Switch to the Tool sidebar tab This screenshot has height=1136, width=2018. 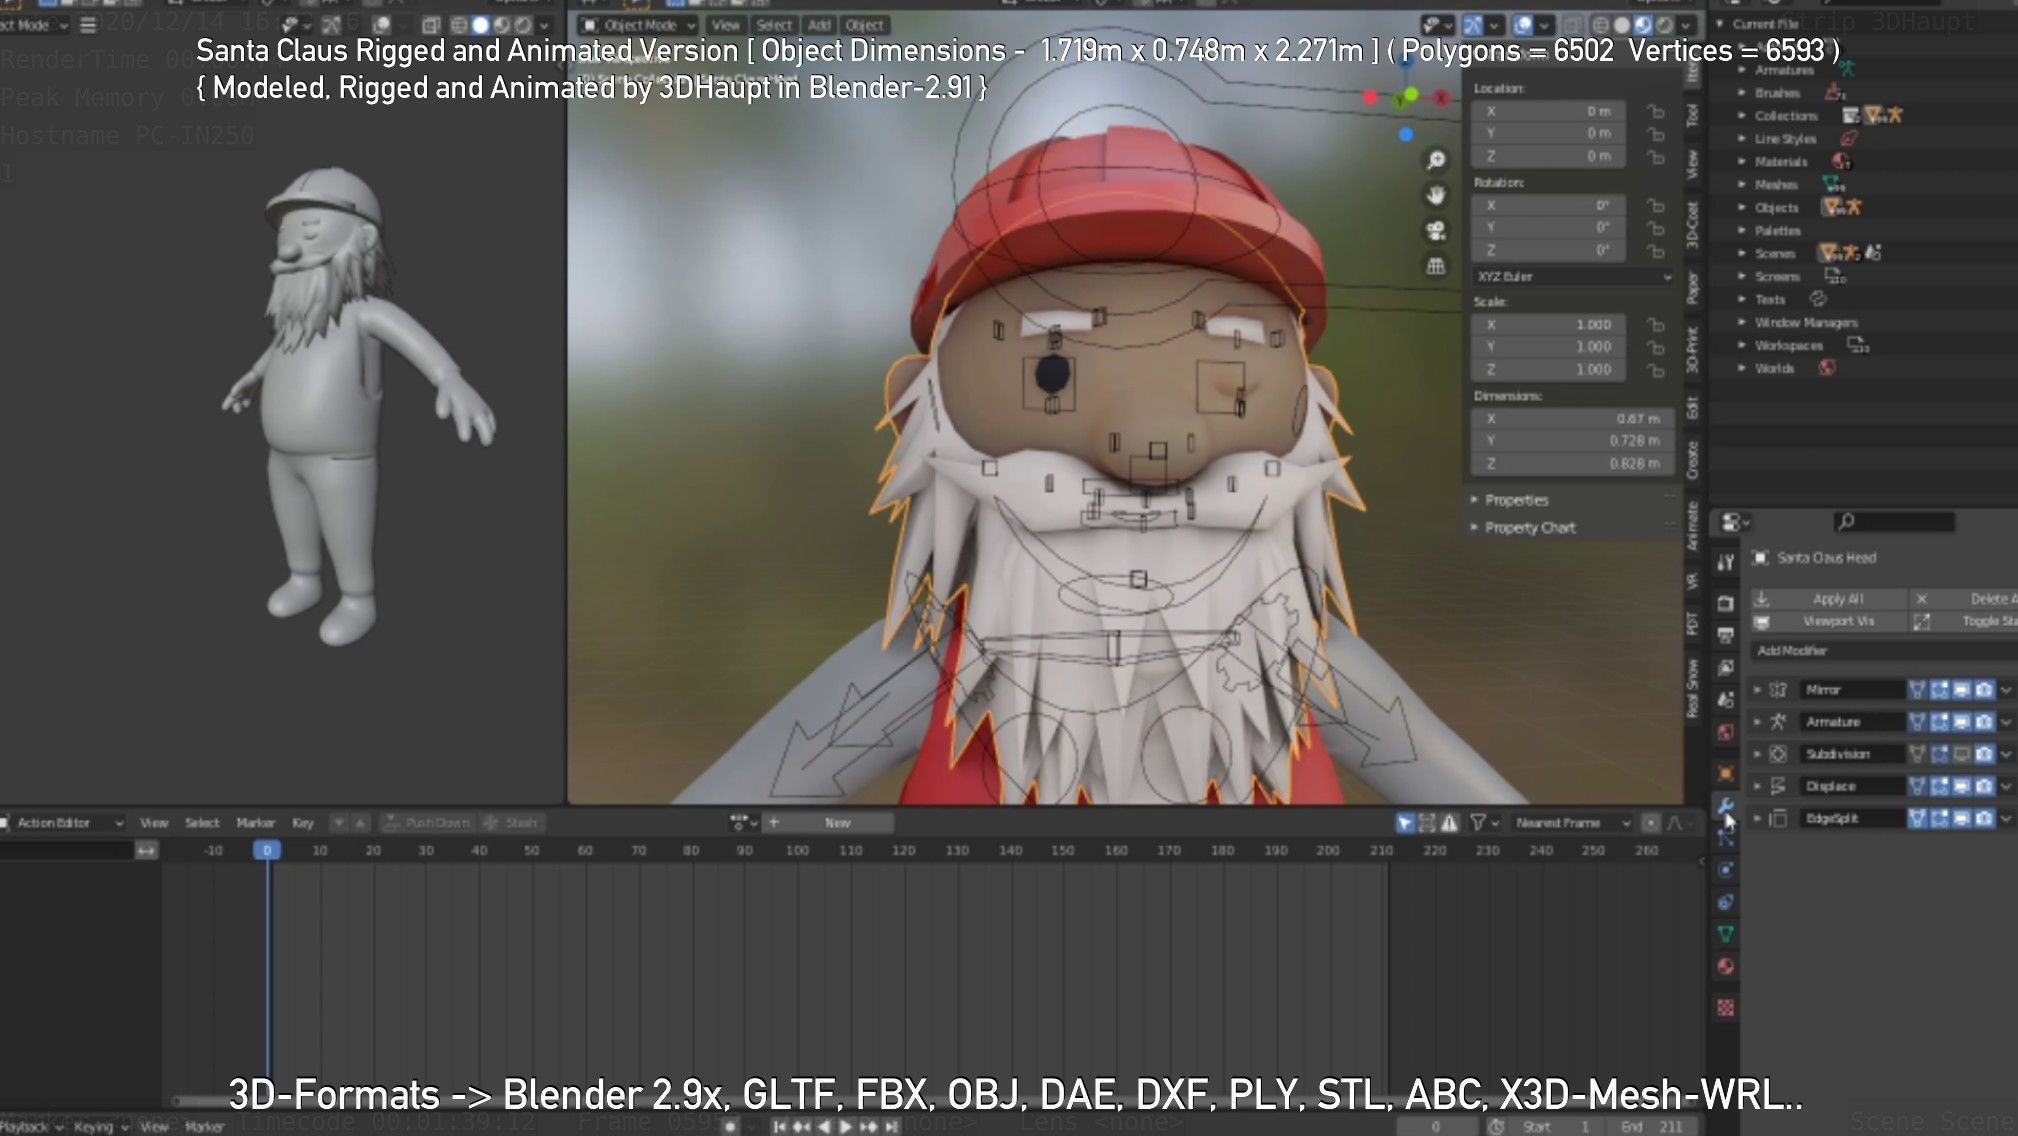(x=1692, y=115)
